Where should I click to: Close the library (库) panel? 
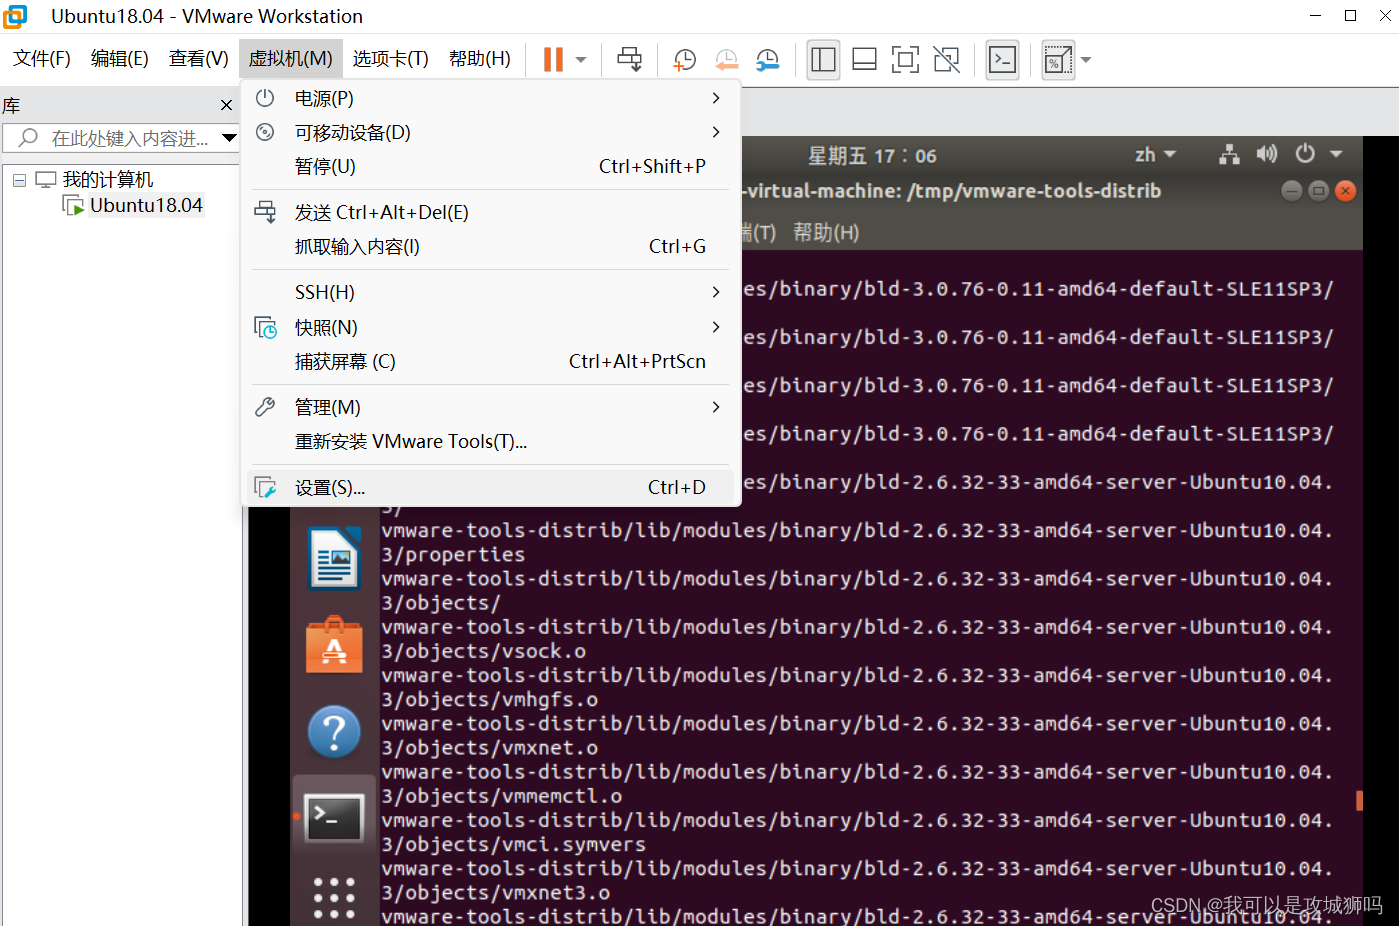(226, 105)
